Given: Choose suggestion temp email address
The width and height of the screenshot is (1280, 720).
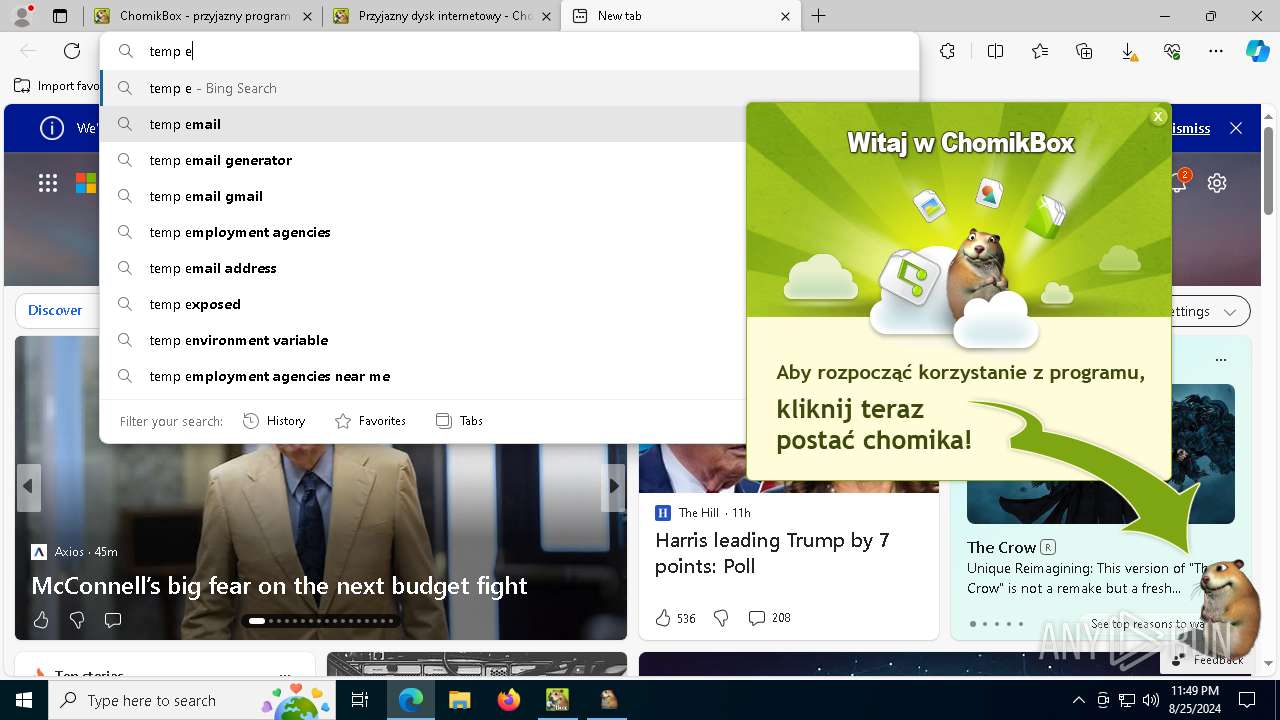Looking at the screenshot, I should coord(423,268).
